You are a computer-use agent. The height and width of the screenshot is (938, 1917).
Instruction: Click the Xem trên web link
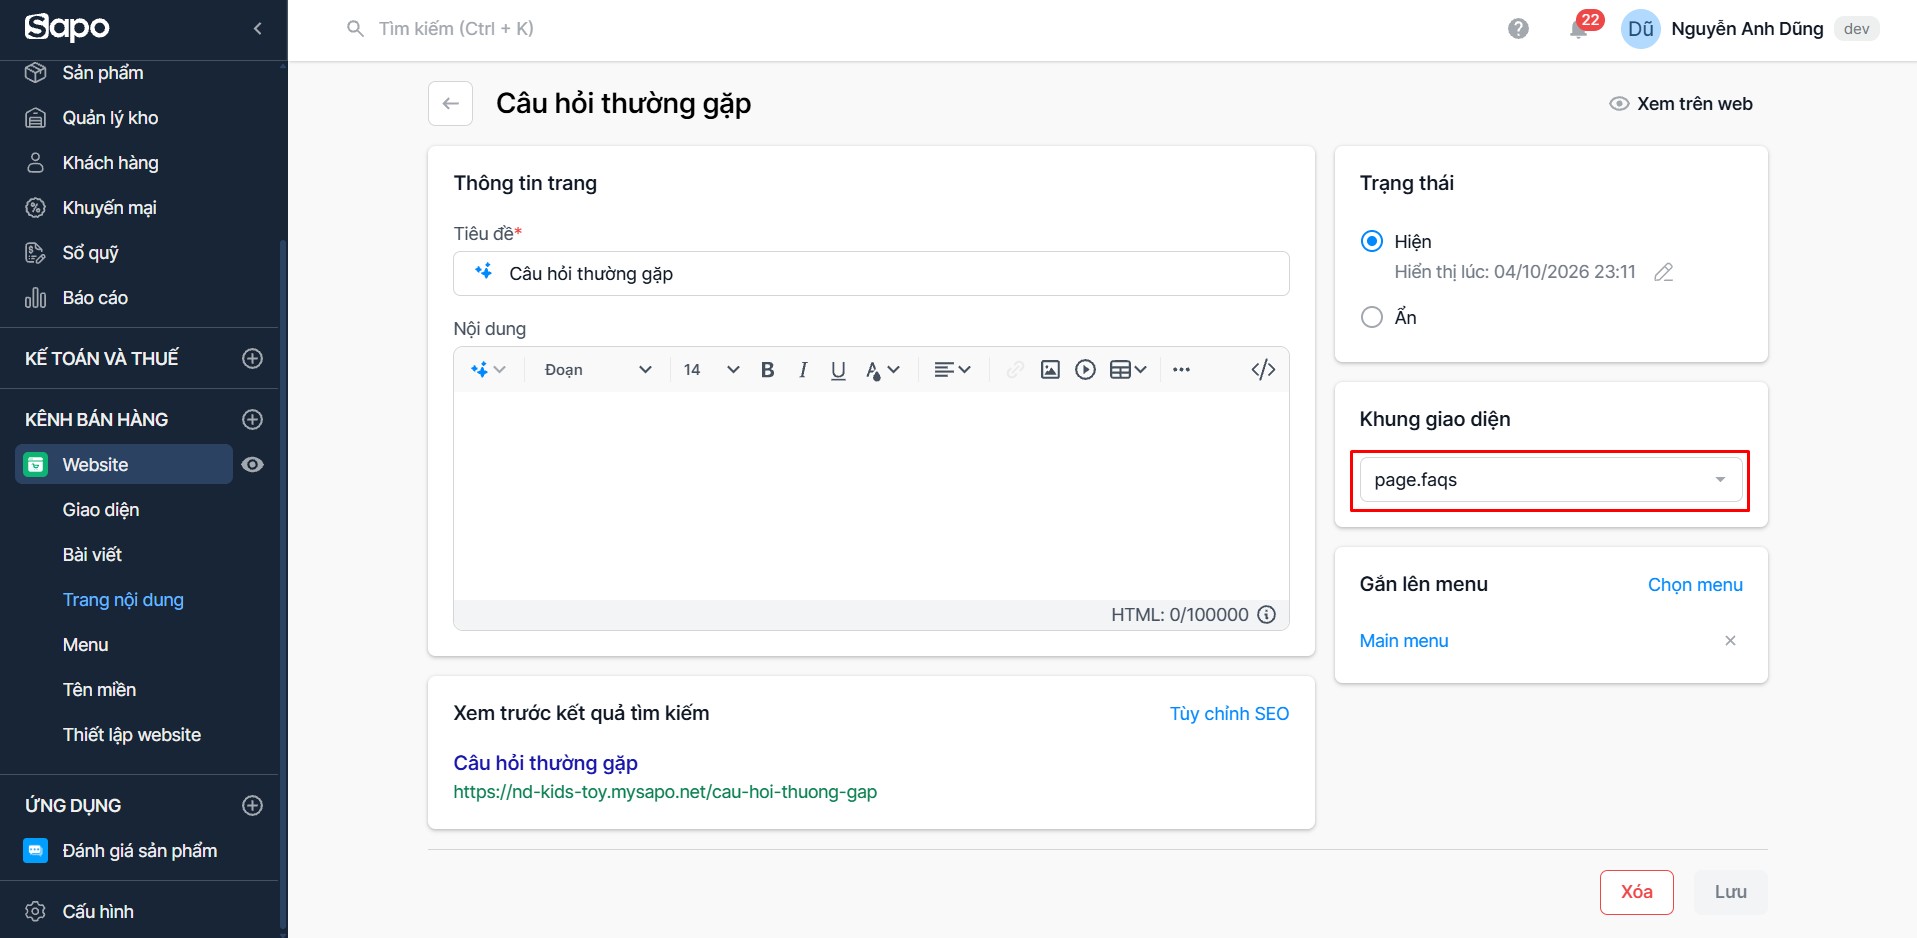point(1681,104)
